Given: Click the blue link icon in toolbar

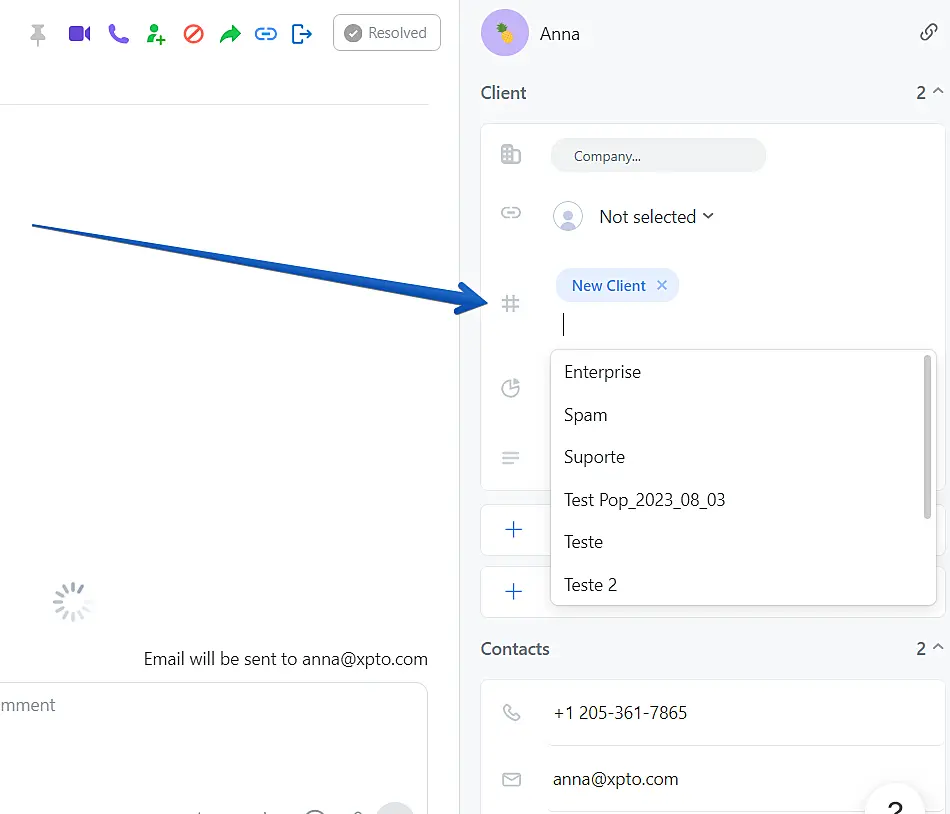Looking at the screenshot, I should [265, 34].
